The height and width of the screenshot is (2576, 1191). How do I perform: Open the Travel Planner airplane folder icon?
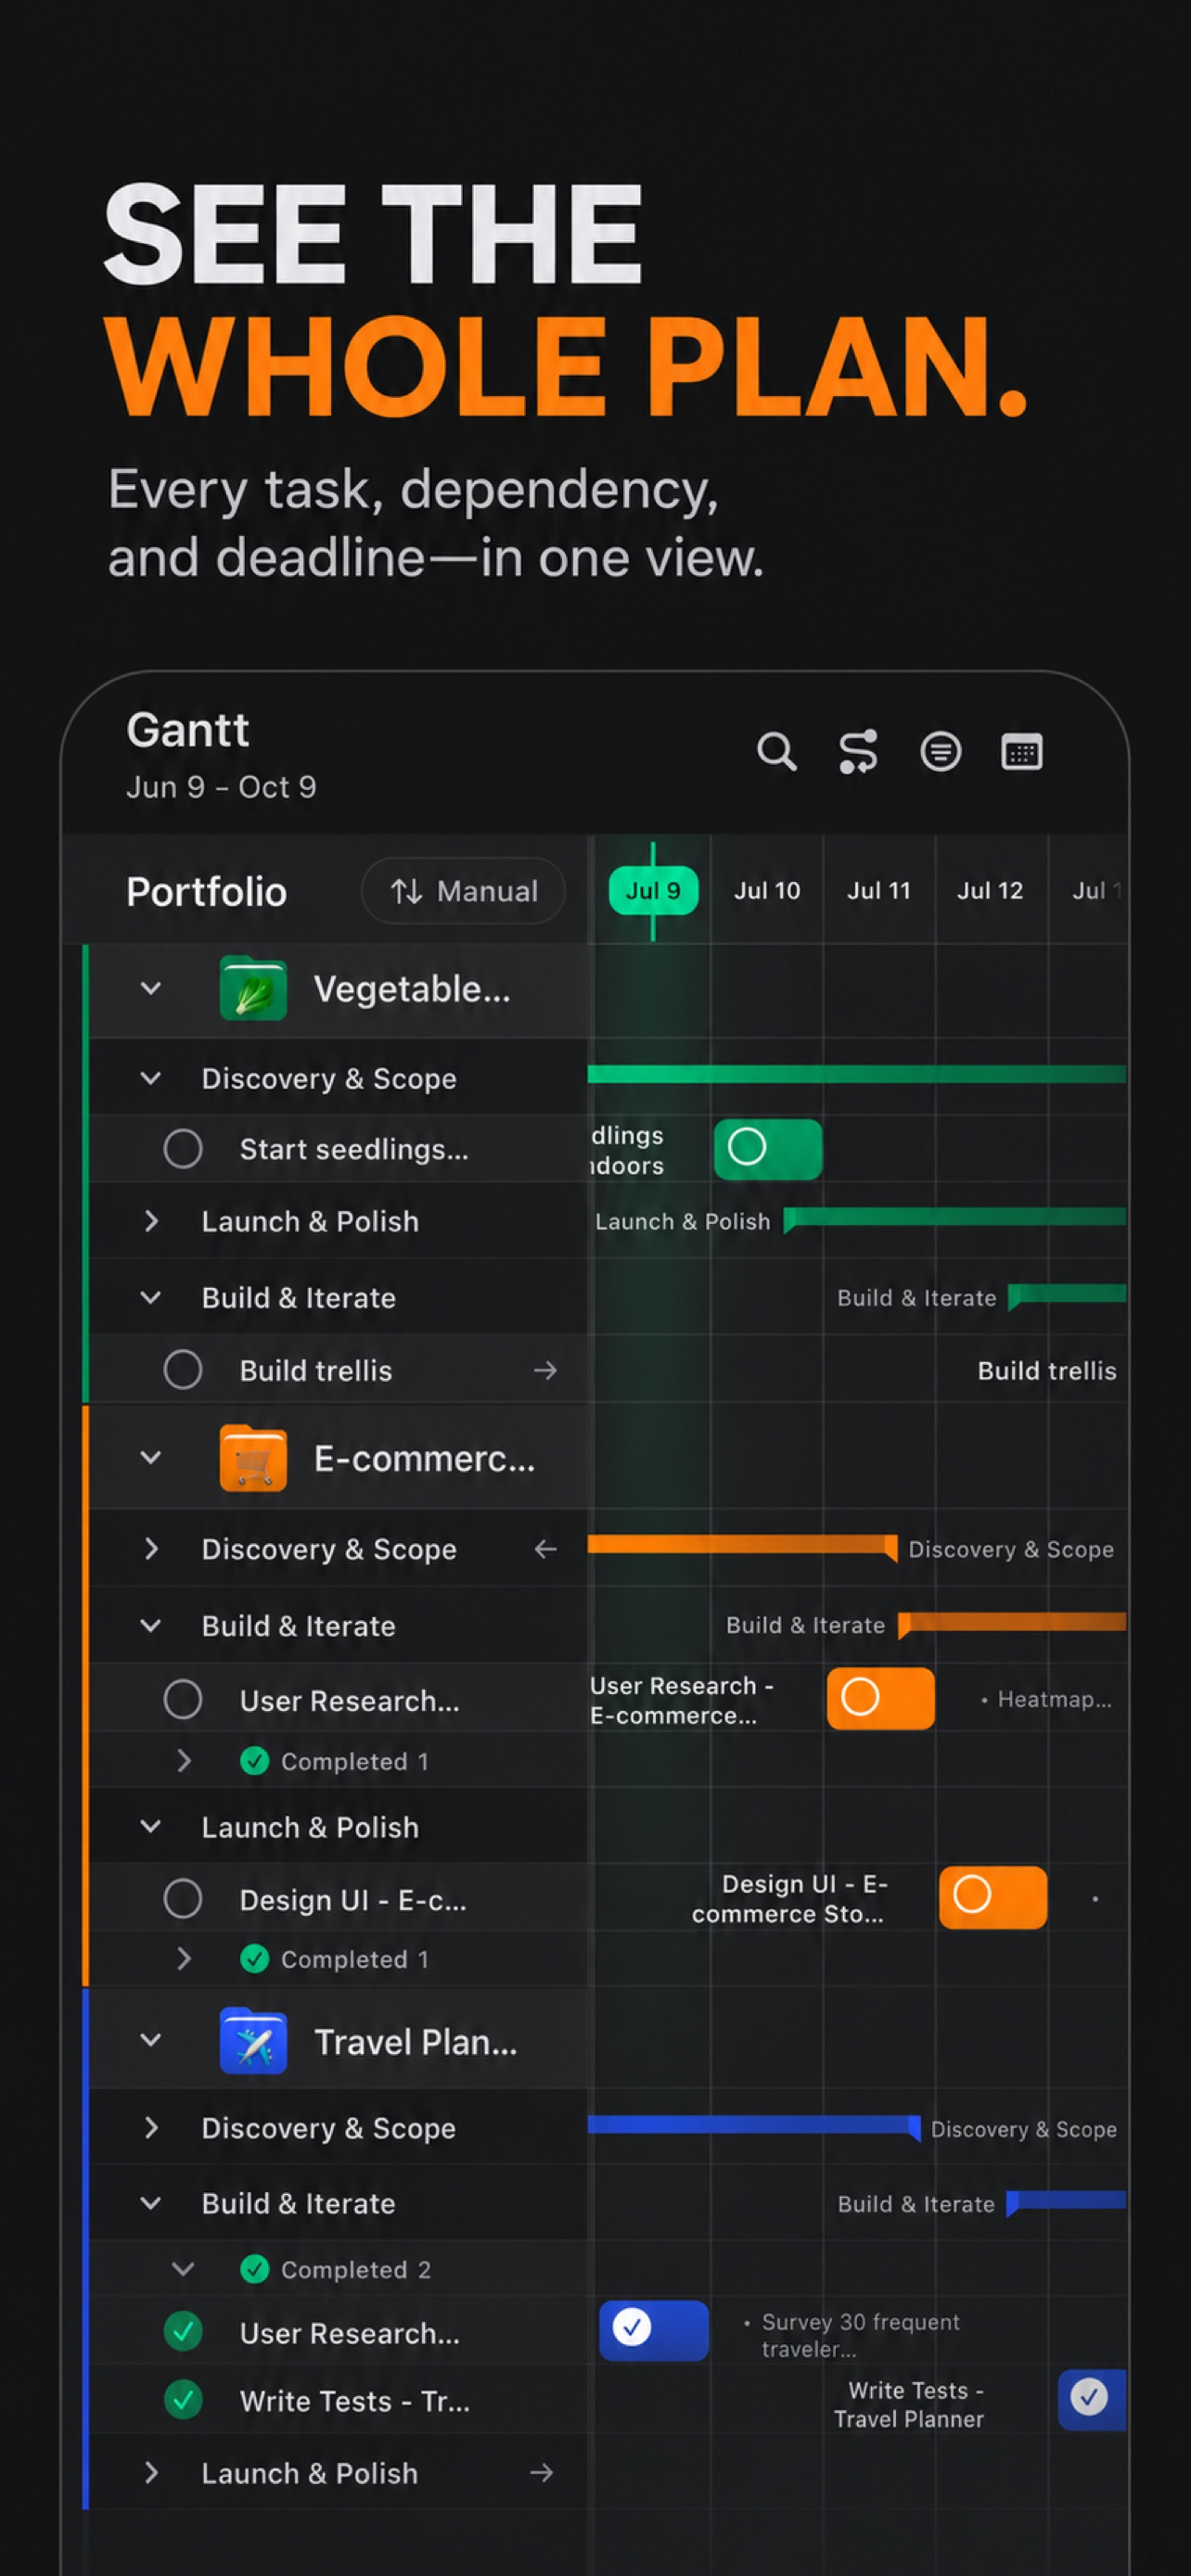253,2041
